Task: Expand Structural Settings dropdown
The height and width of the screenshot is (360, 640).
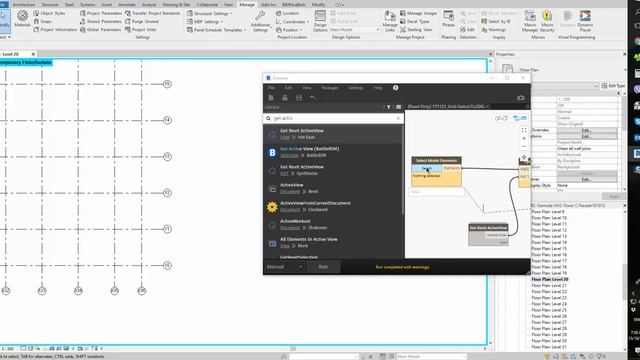Action: tap(210, 13)
